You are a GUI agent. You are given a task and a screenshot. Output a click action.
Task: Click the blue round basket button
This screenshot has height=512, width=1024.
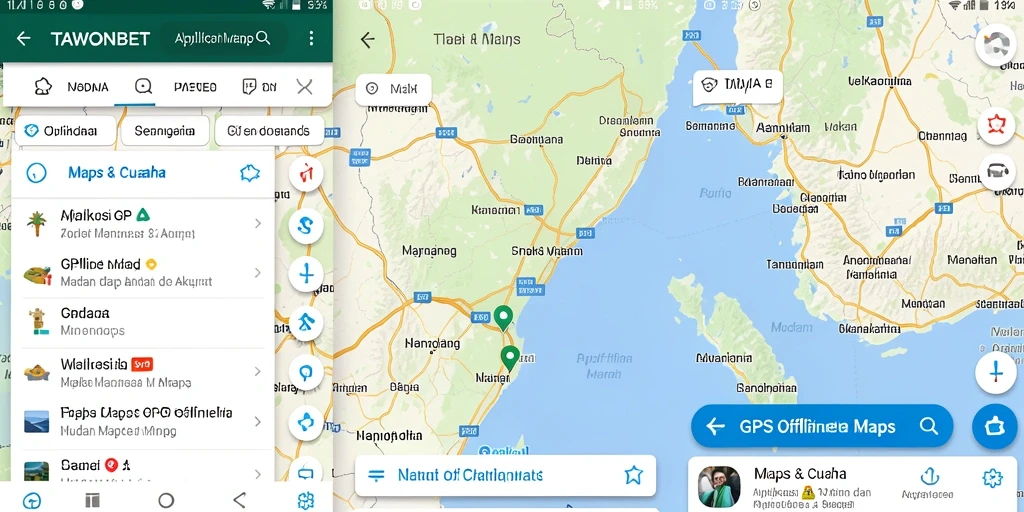pos(994,426)
